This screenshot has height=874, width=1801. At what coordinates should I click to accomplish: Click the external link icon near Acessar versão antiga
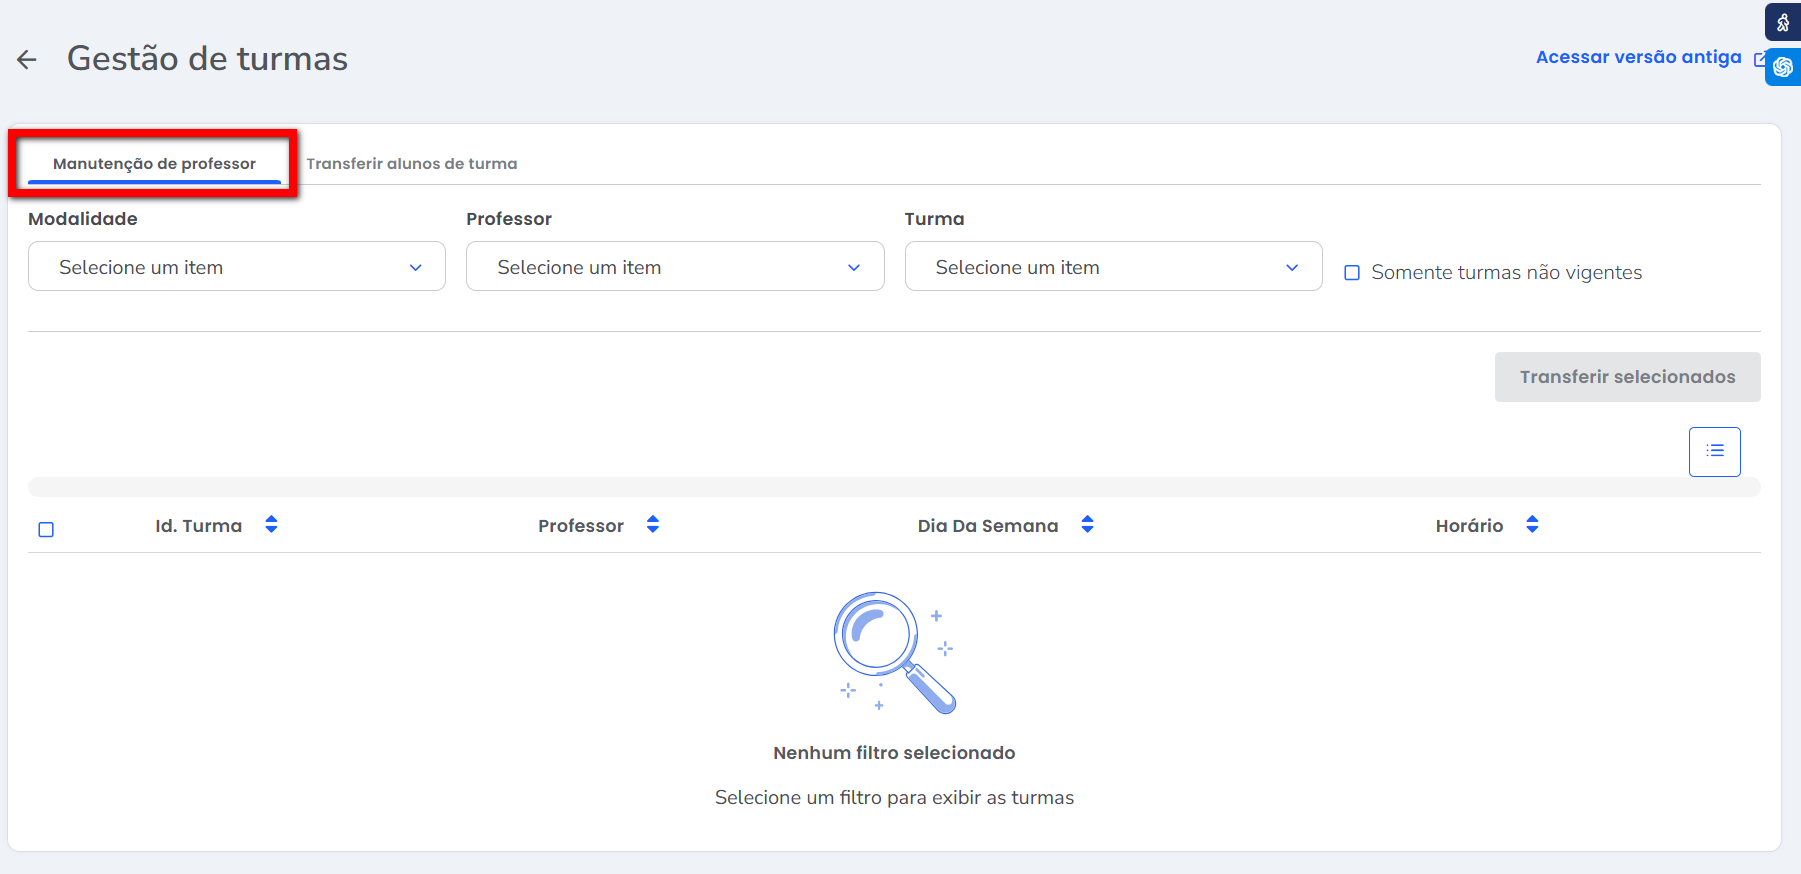pyautogui.click(x=1760, y=59)
